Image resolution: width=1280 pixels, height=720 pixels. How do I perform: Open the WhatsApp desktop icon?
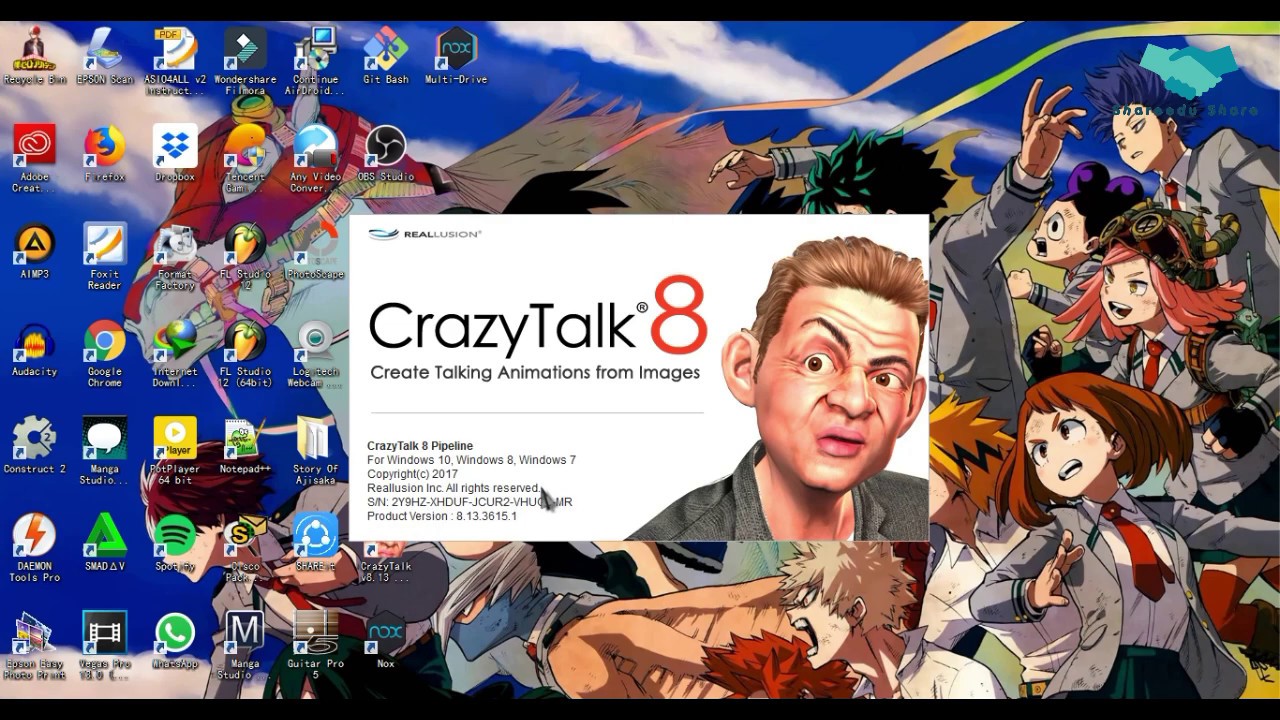[x=175, y=640]
